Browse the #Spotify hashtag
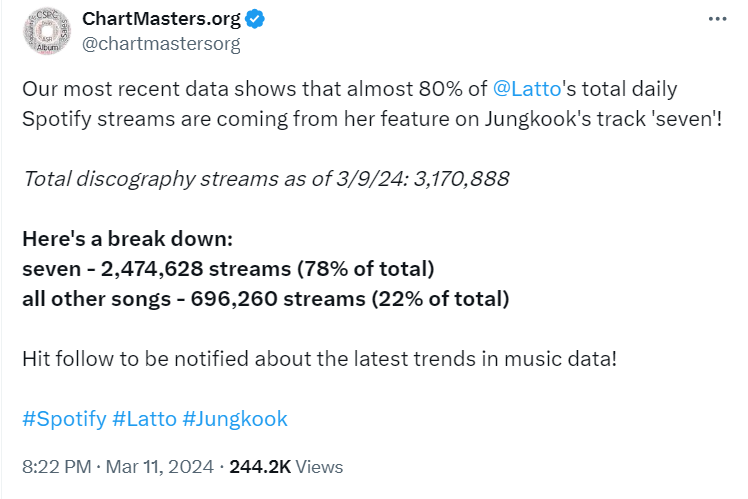748x499 pixels. [64, 419]
